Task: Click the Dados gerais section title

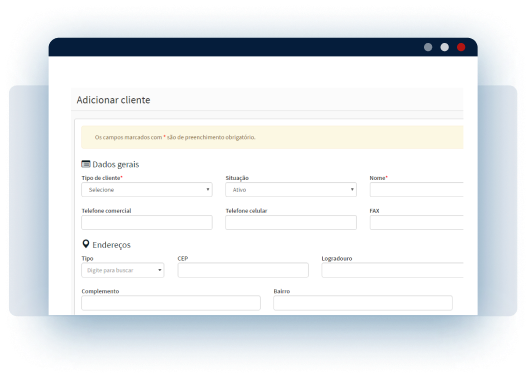Action: [116, 165]
